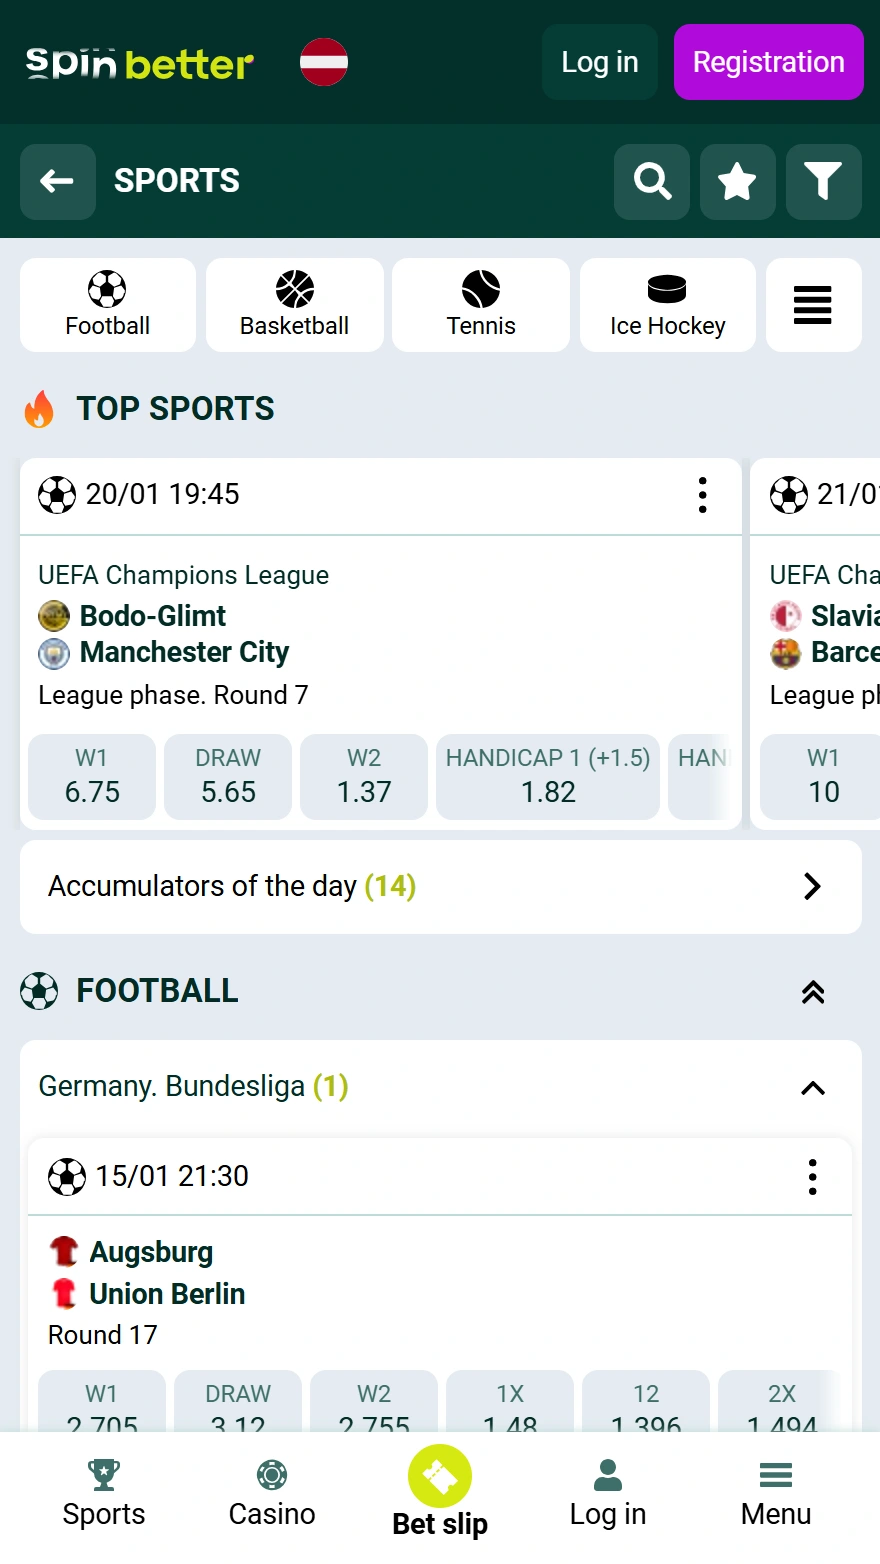The width and height of the screenshot is (880, 1564).
Task: Open the all-sports list hamburger icon
Action: (813, 305)
